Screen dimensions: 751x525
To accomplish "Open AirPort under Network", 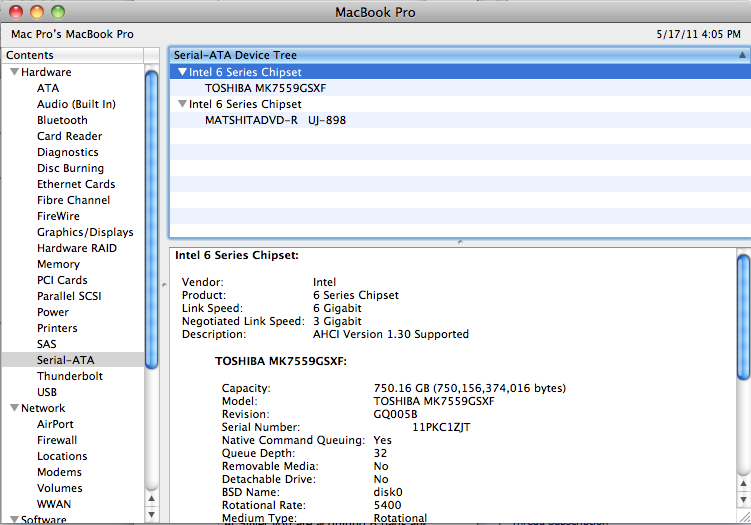I will point(55,424).
